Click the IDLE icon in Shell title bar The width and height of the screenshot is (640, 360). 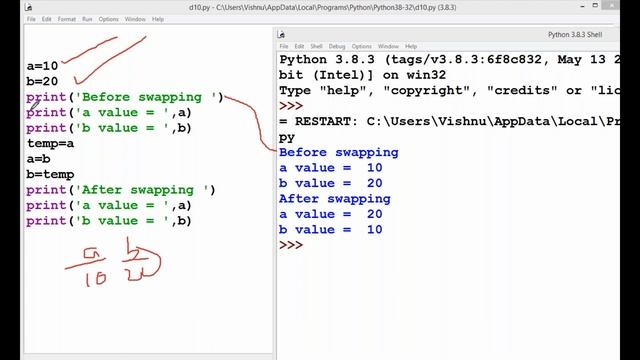point(281,35)
